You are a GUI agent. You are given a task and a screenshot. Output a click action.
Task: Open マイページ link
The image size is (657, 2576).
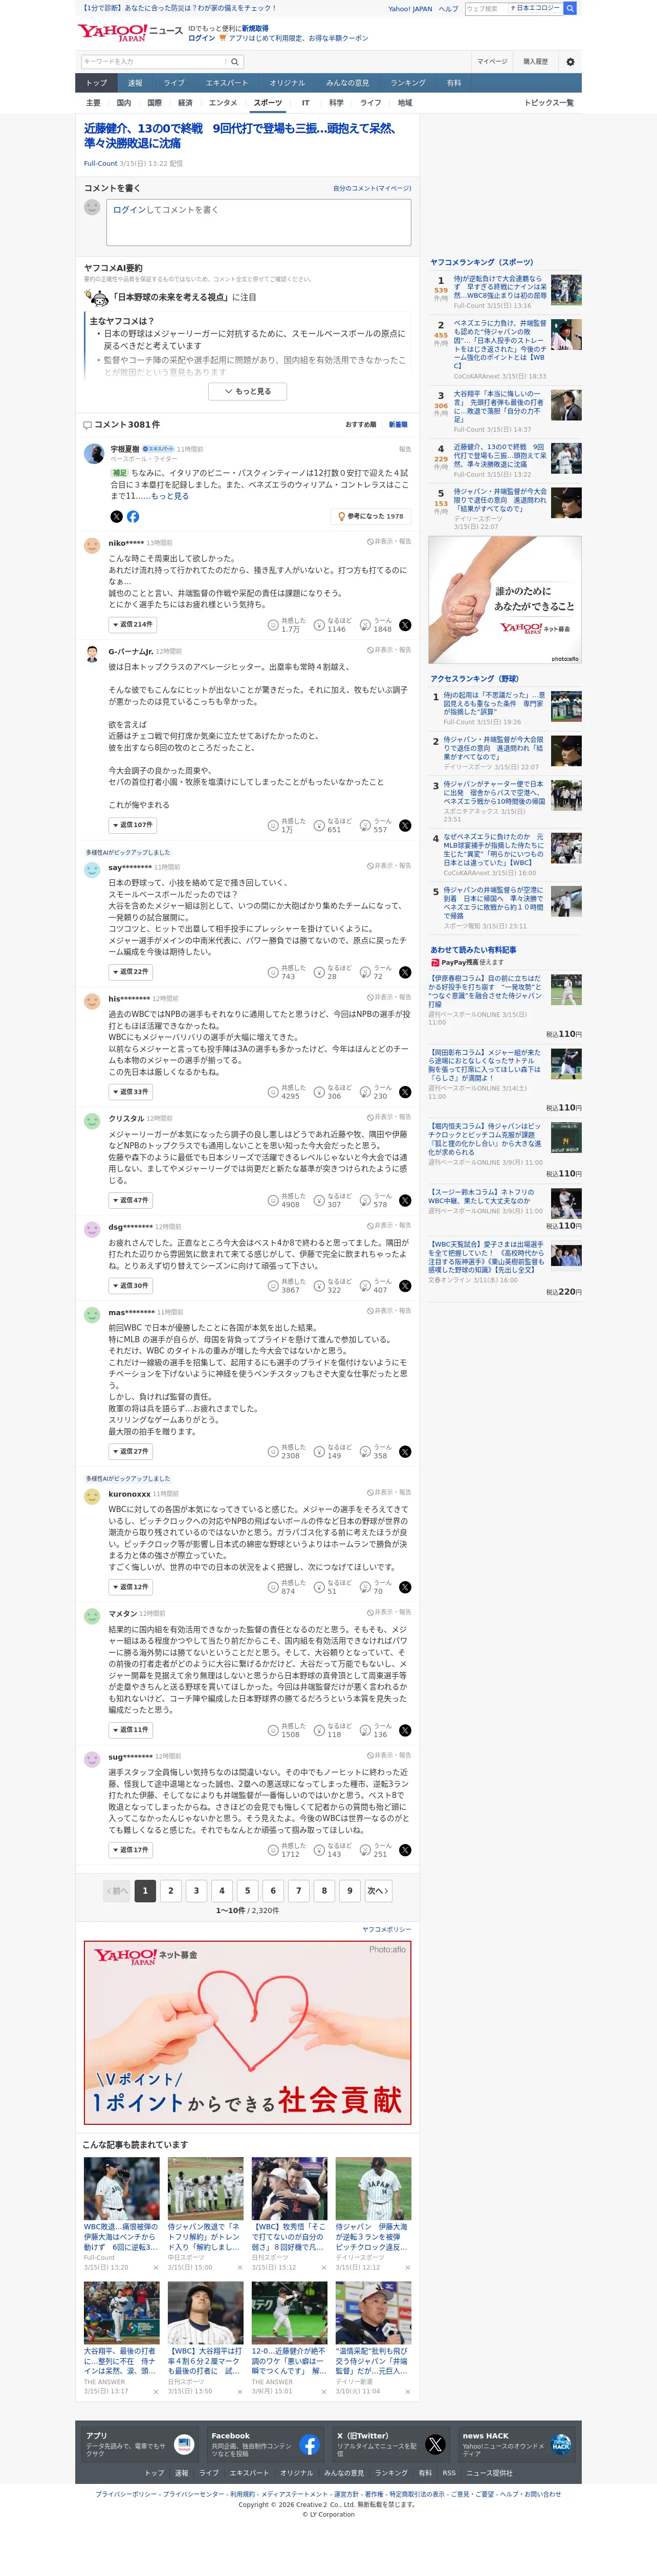click(x=492, y=62)
